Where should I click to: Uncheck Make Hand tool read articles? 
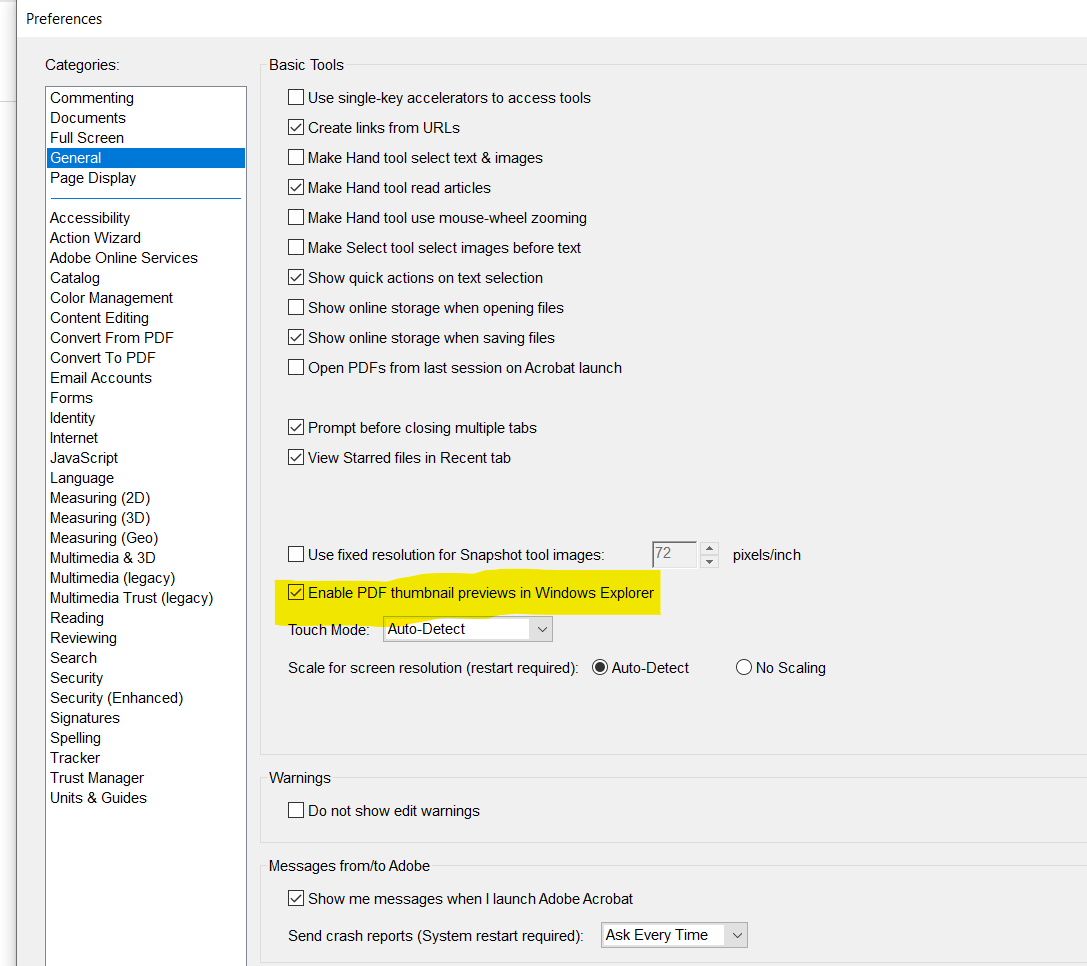coord(296,187)
